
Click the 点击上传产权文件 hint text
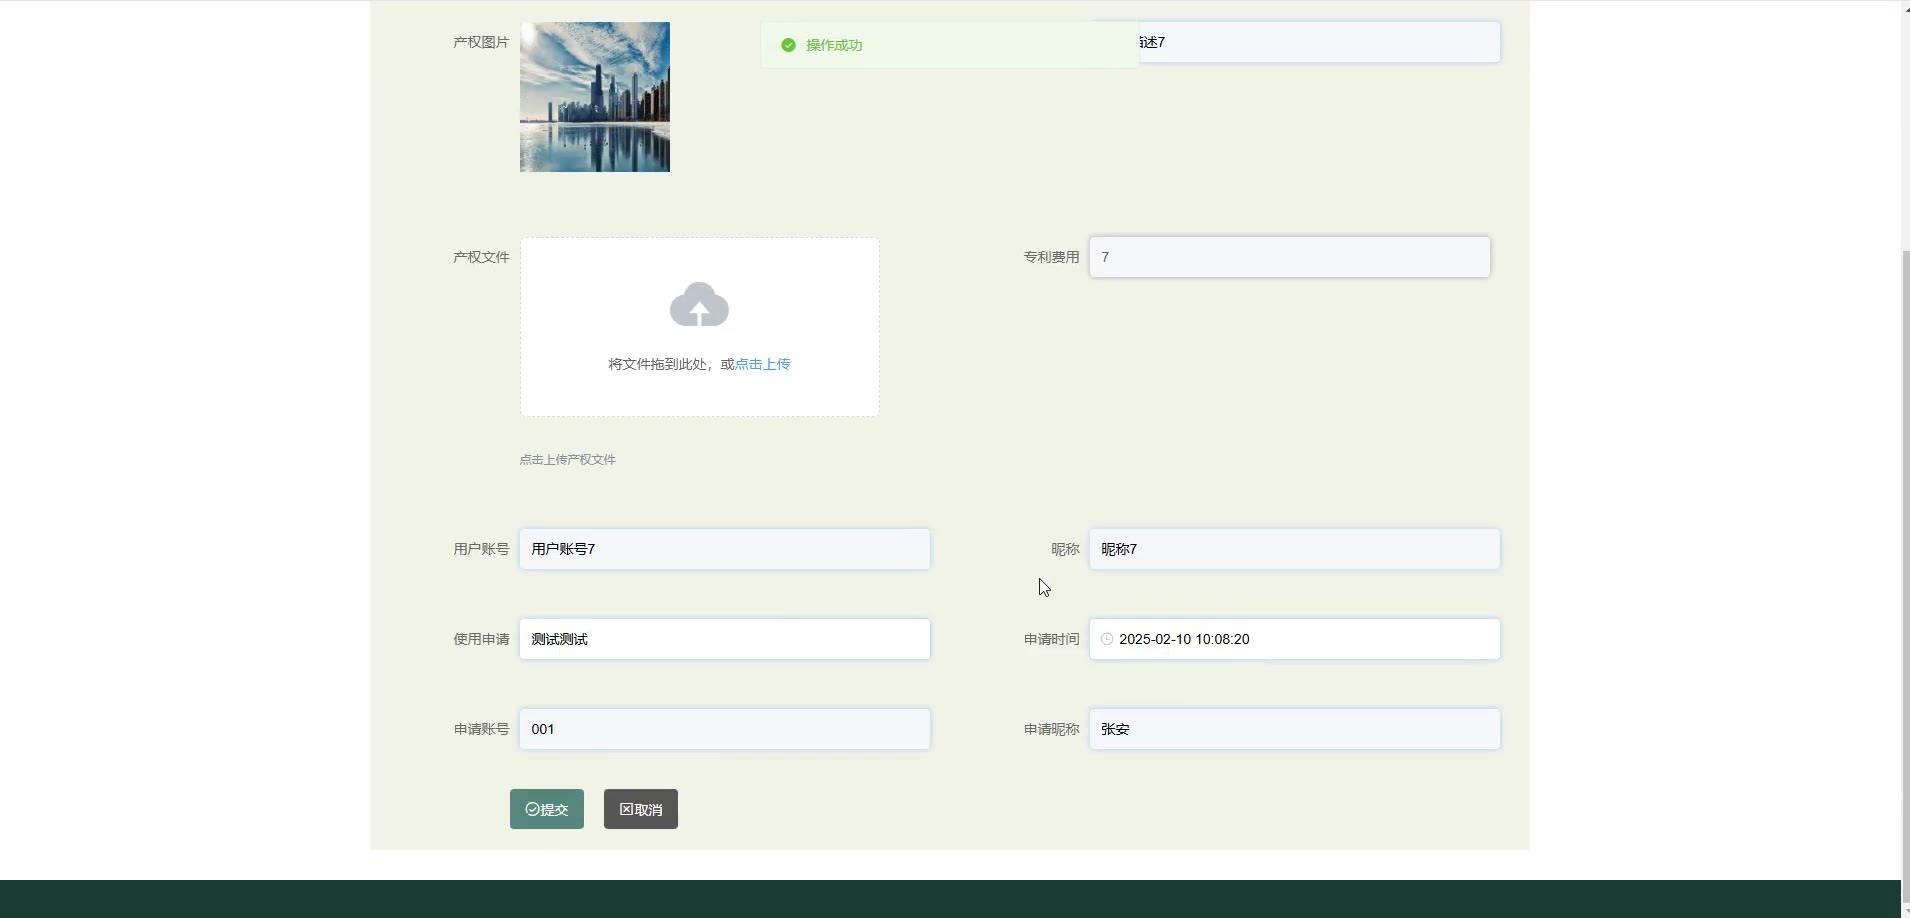pyautogui.click(x=567, y=460)
